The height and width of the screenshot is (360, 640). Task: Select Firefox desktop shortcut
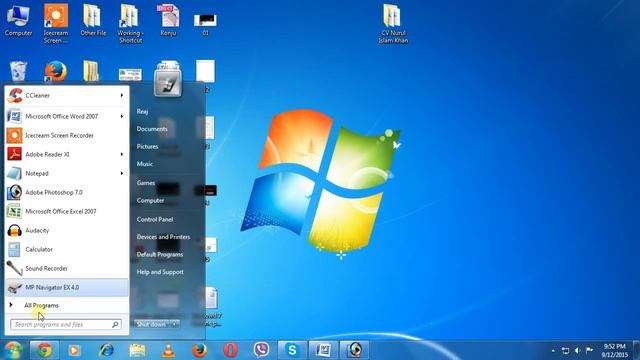point(56,71)
